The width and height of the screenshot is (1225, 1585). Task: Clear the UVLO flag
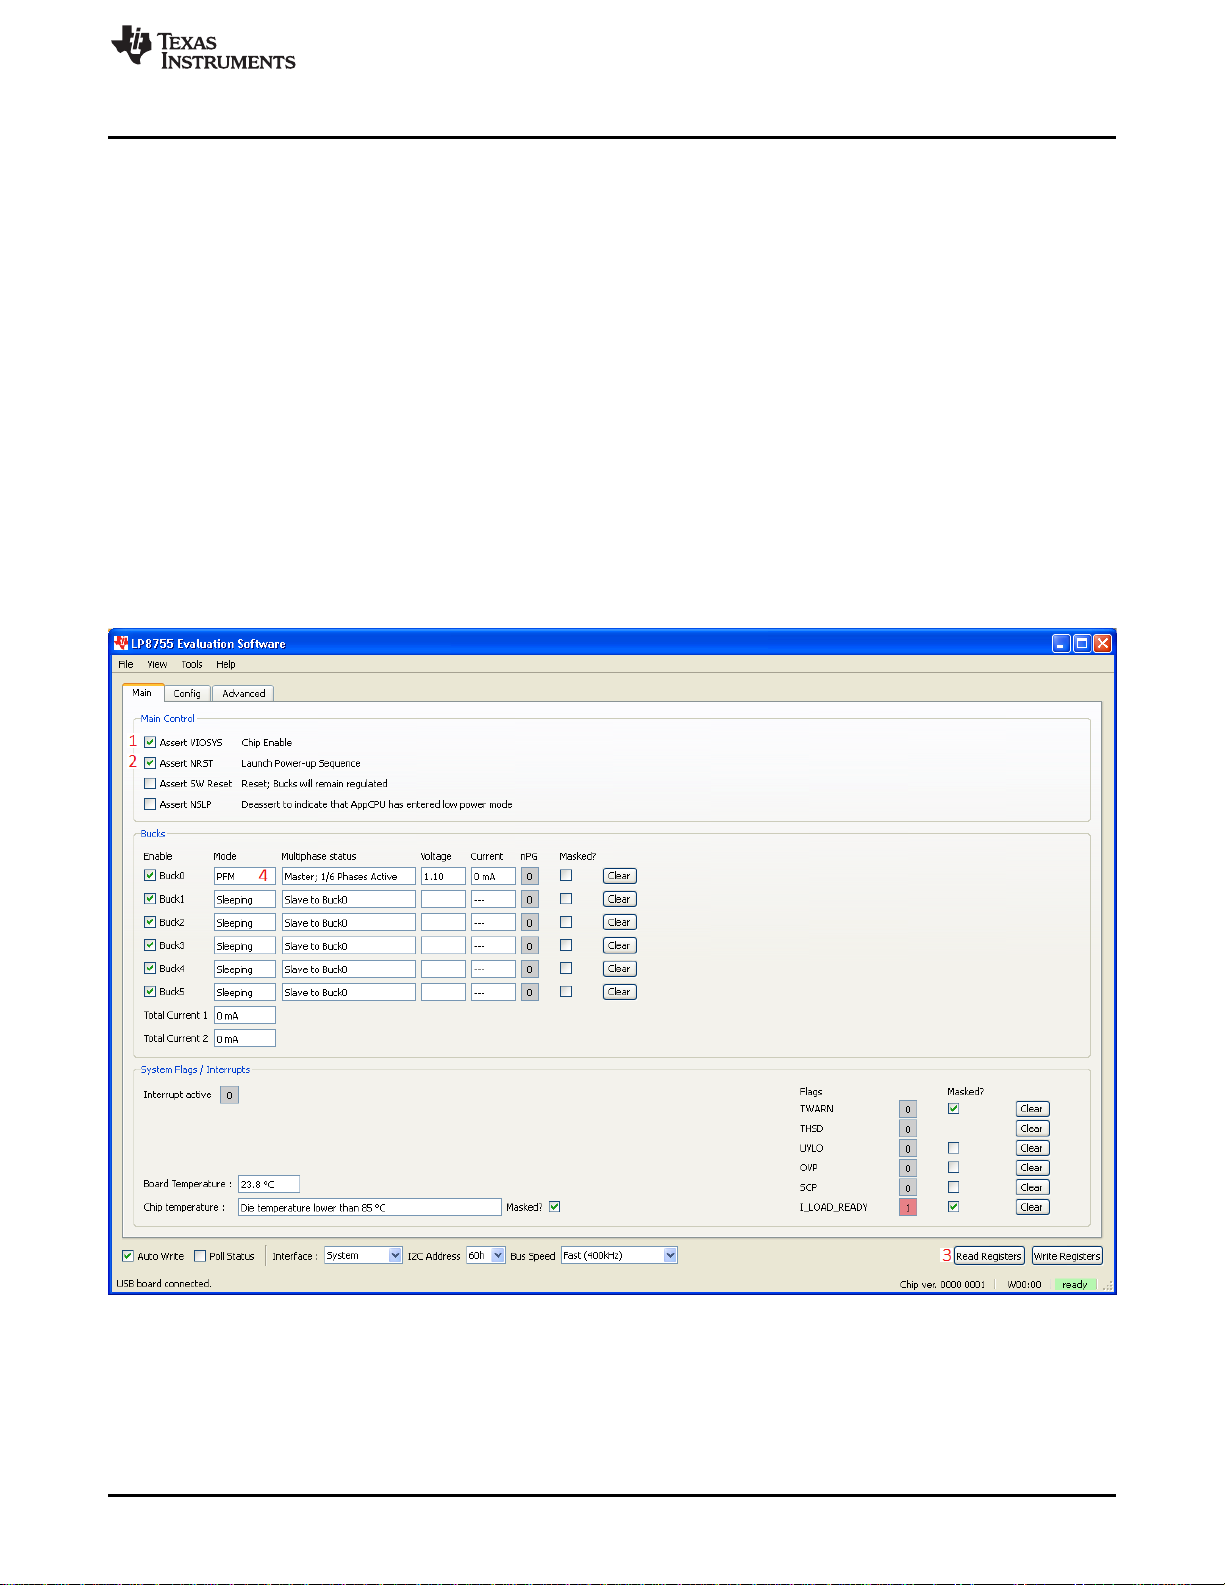[1032, 1148]
